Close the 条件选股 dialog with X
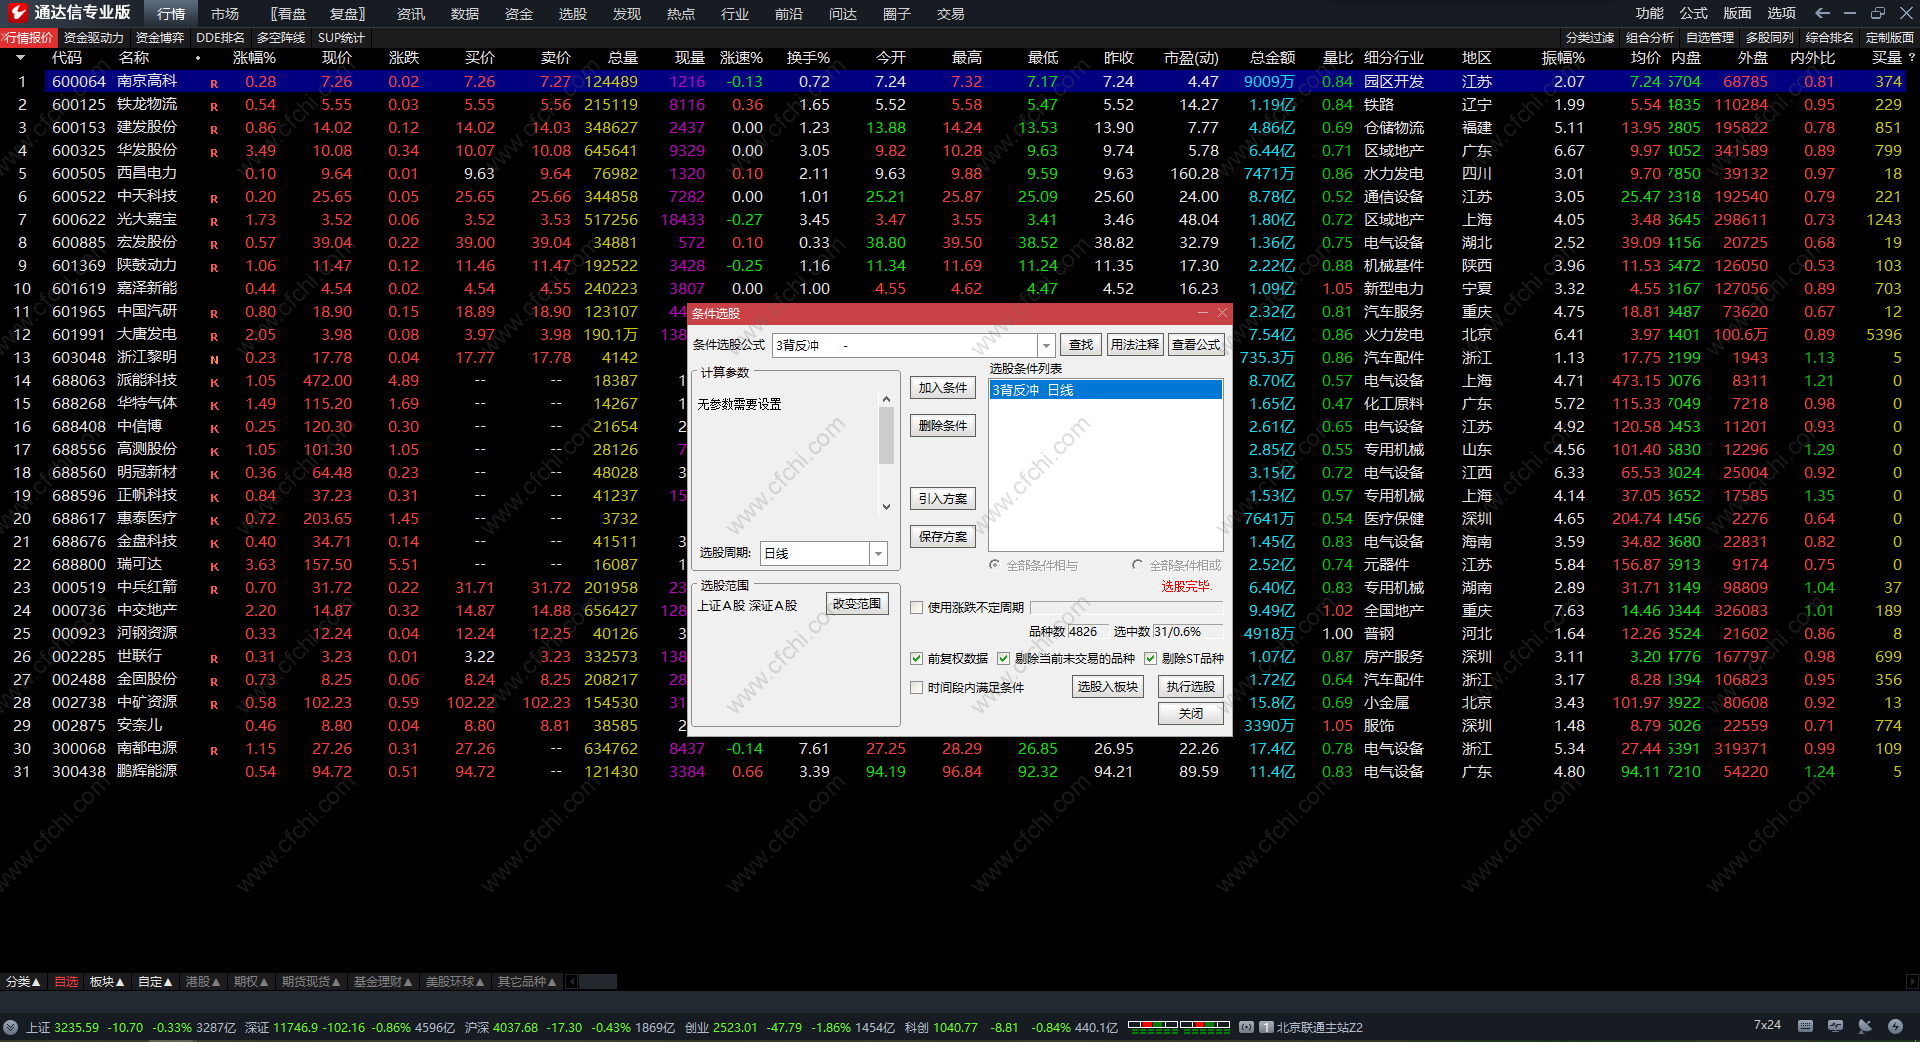The image size is (1920, 1042). pos(1222,313)
